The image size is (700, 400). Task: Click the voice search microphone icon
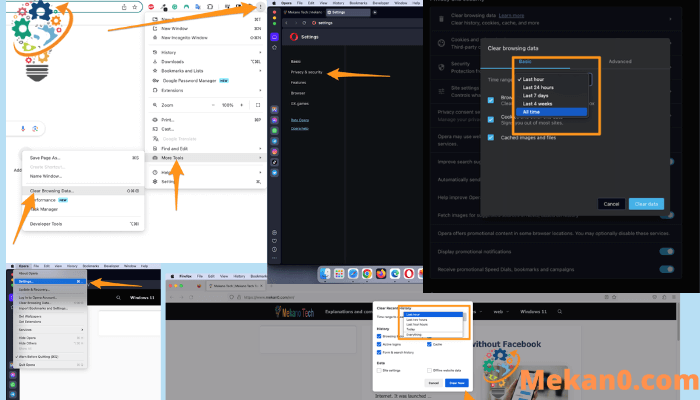pyautogui.click(x=23, y=129)
